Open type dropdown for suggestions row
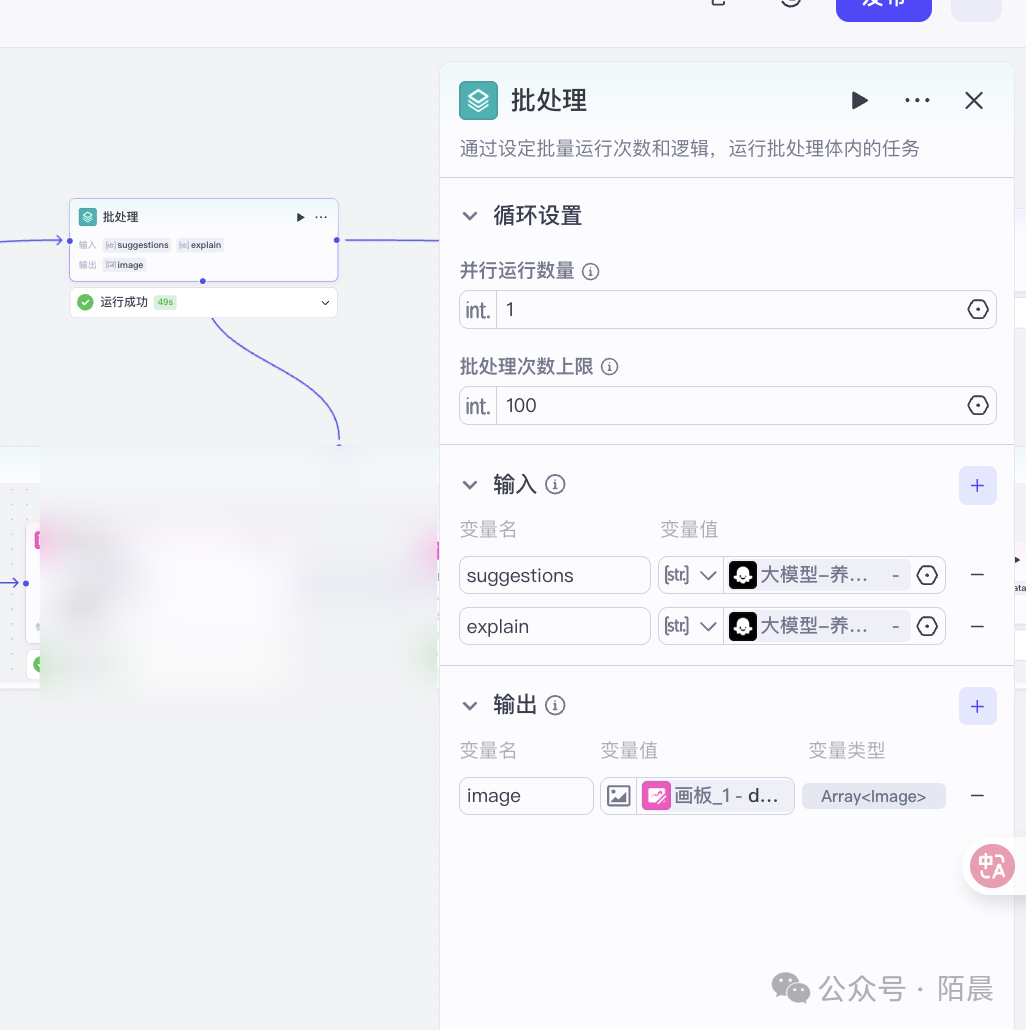 point(690,575)
